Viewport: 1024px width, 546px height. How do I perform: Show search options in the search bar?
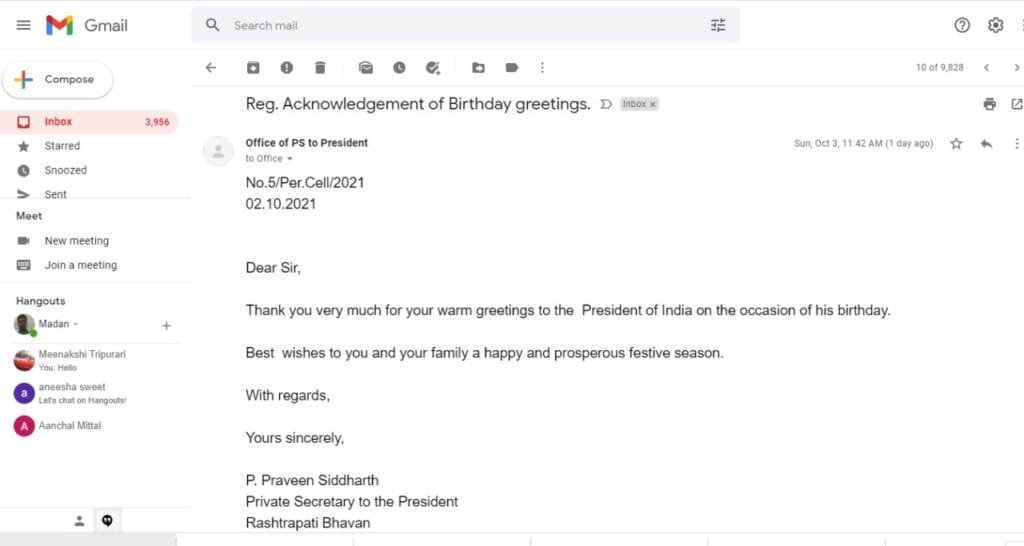coord(718,25)
